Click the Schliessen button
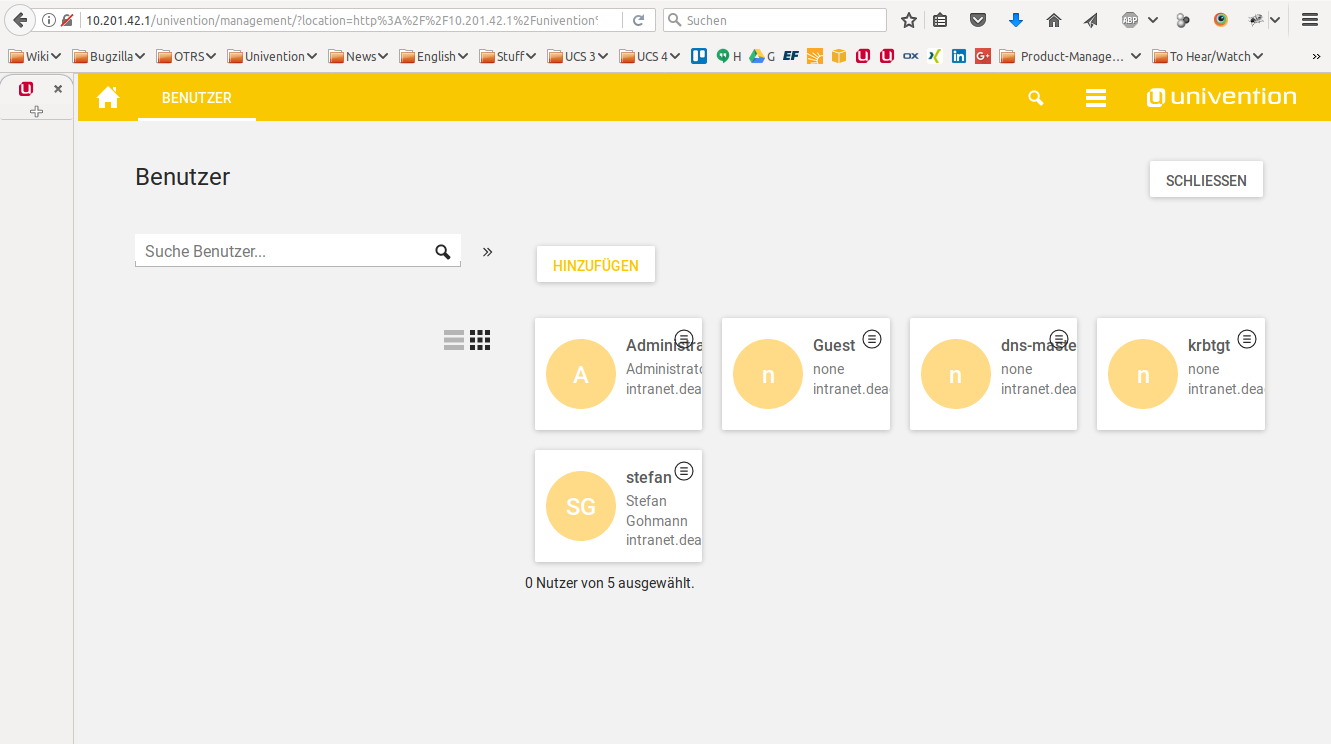Screen dimensions: 1331x744 tap(1206, 180)
